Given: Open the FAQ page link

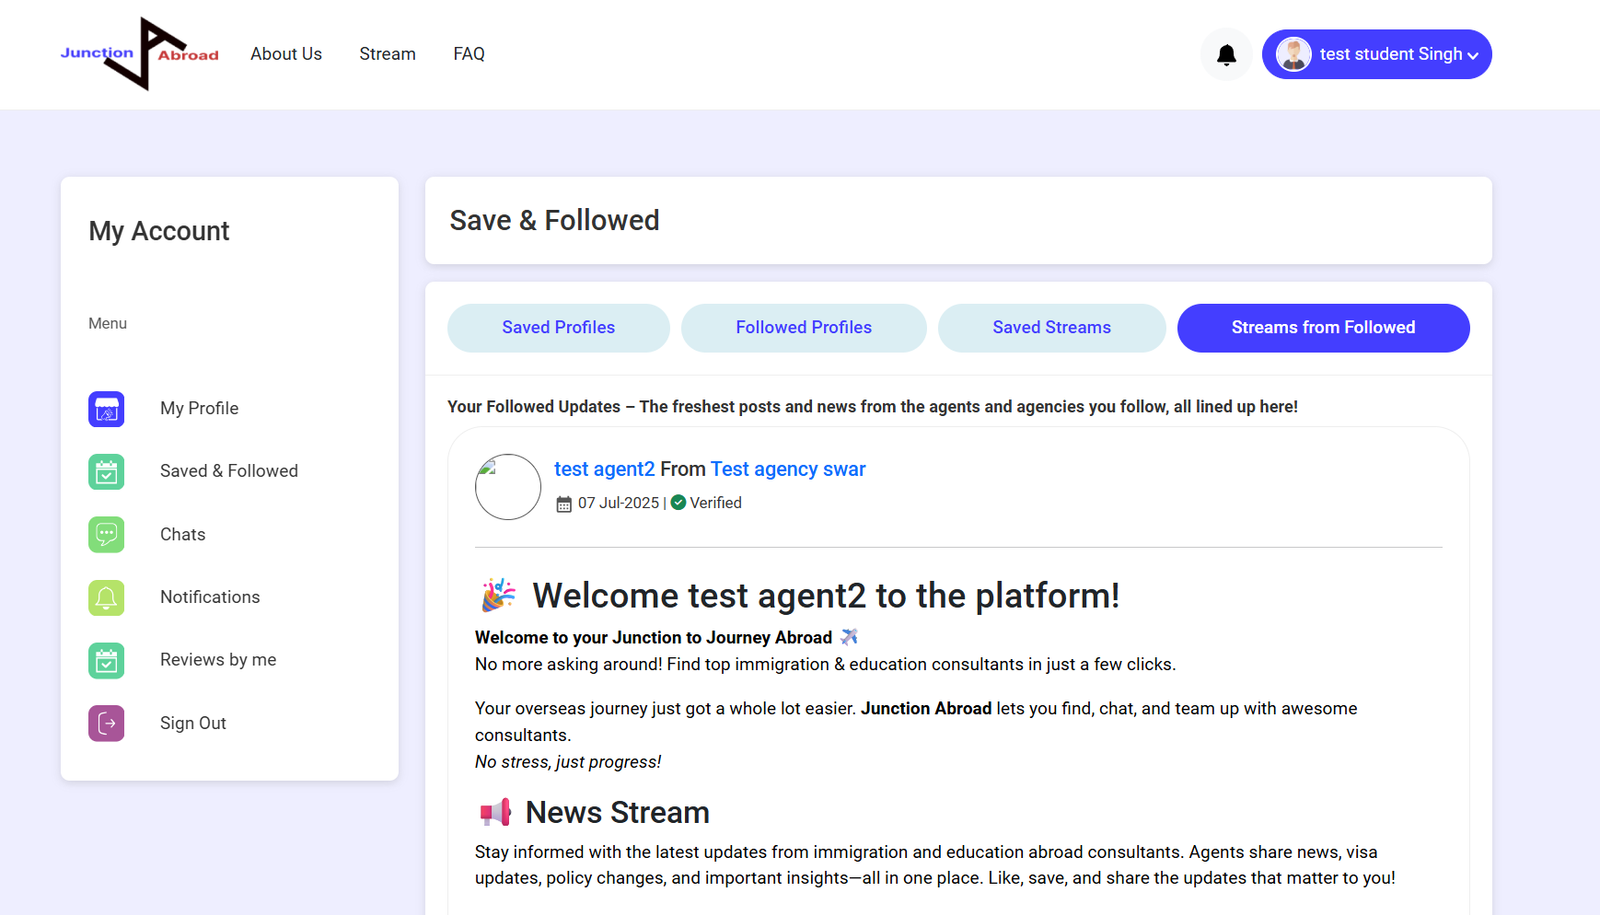Looking at the screenshot, I should pyautogui.click(x=468, y=54).
